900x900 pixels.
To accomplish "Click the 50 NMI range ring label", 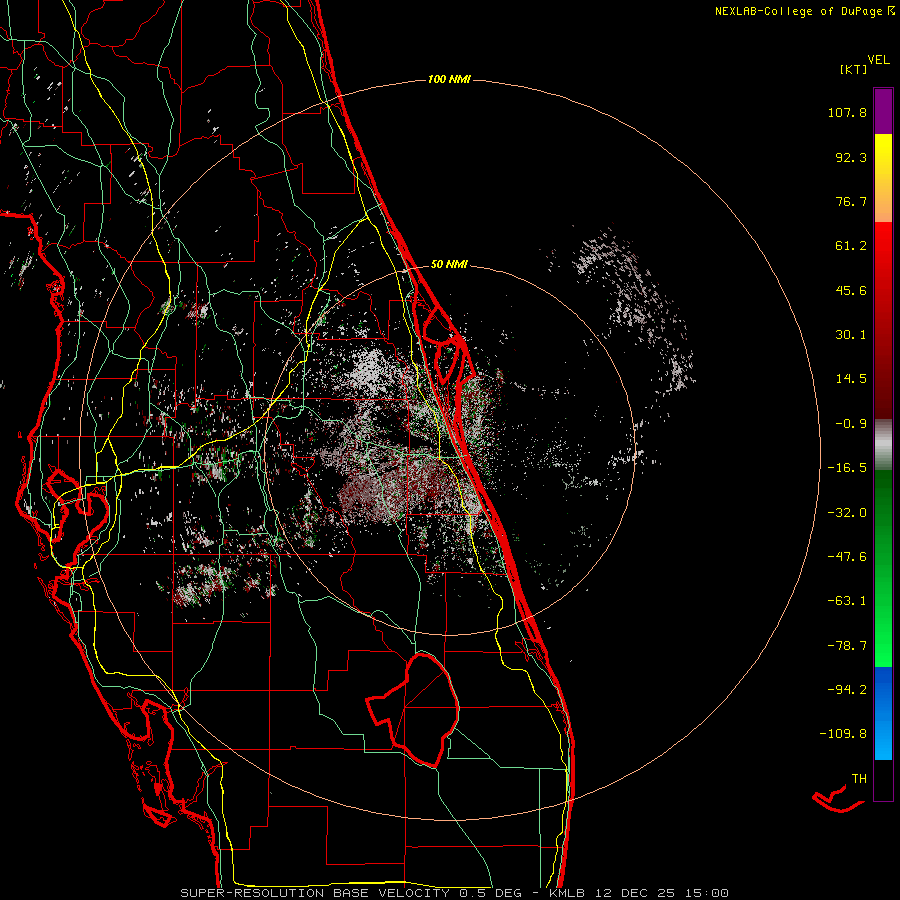I will tap(449, 264).
